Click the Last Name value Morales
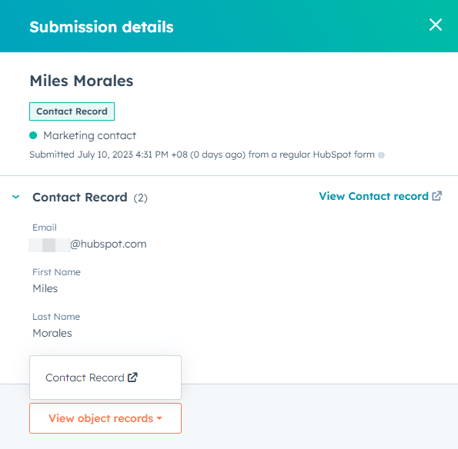 (x=52, y=333)
